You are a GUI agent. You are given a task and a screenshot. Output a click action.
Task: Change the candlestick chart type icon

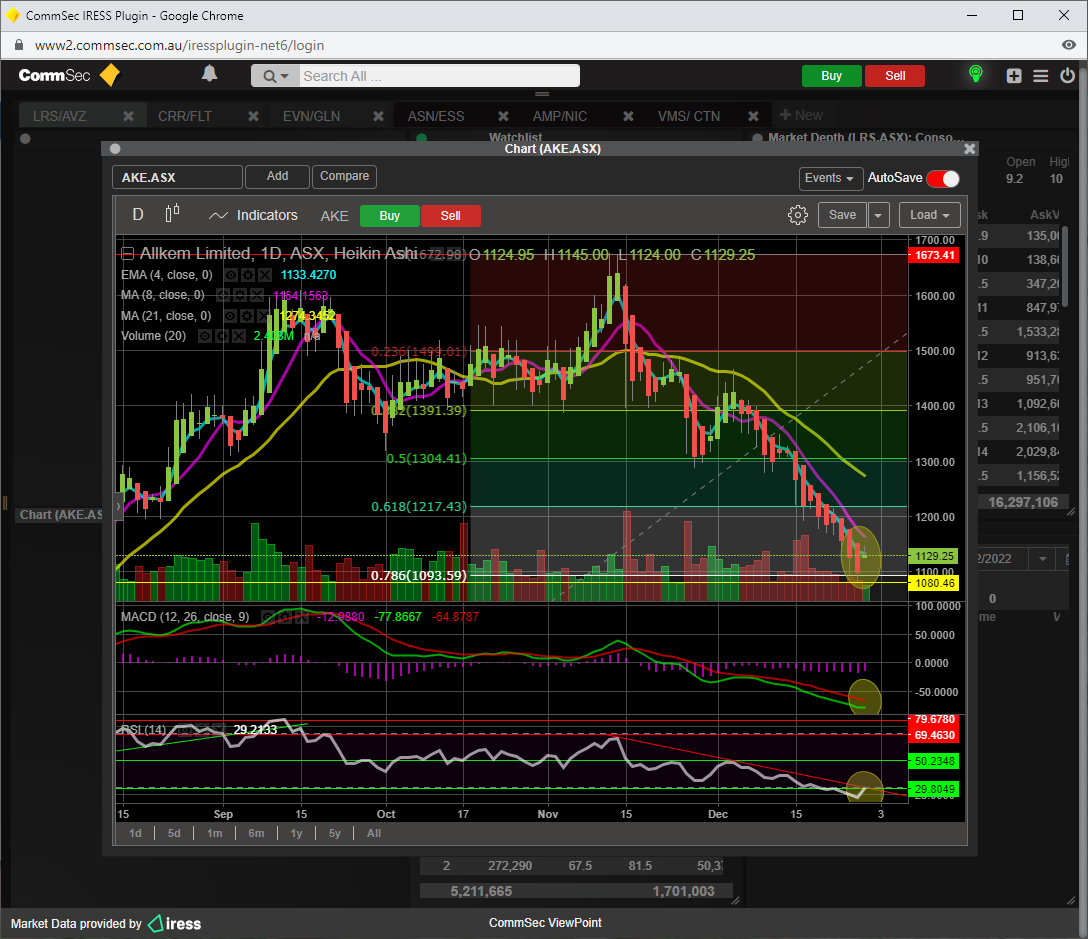click(x=172, y=213)
